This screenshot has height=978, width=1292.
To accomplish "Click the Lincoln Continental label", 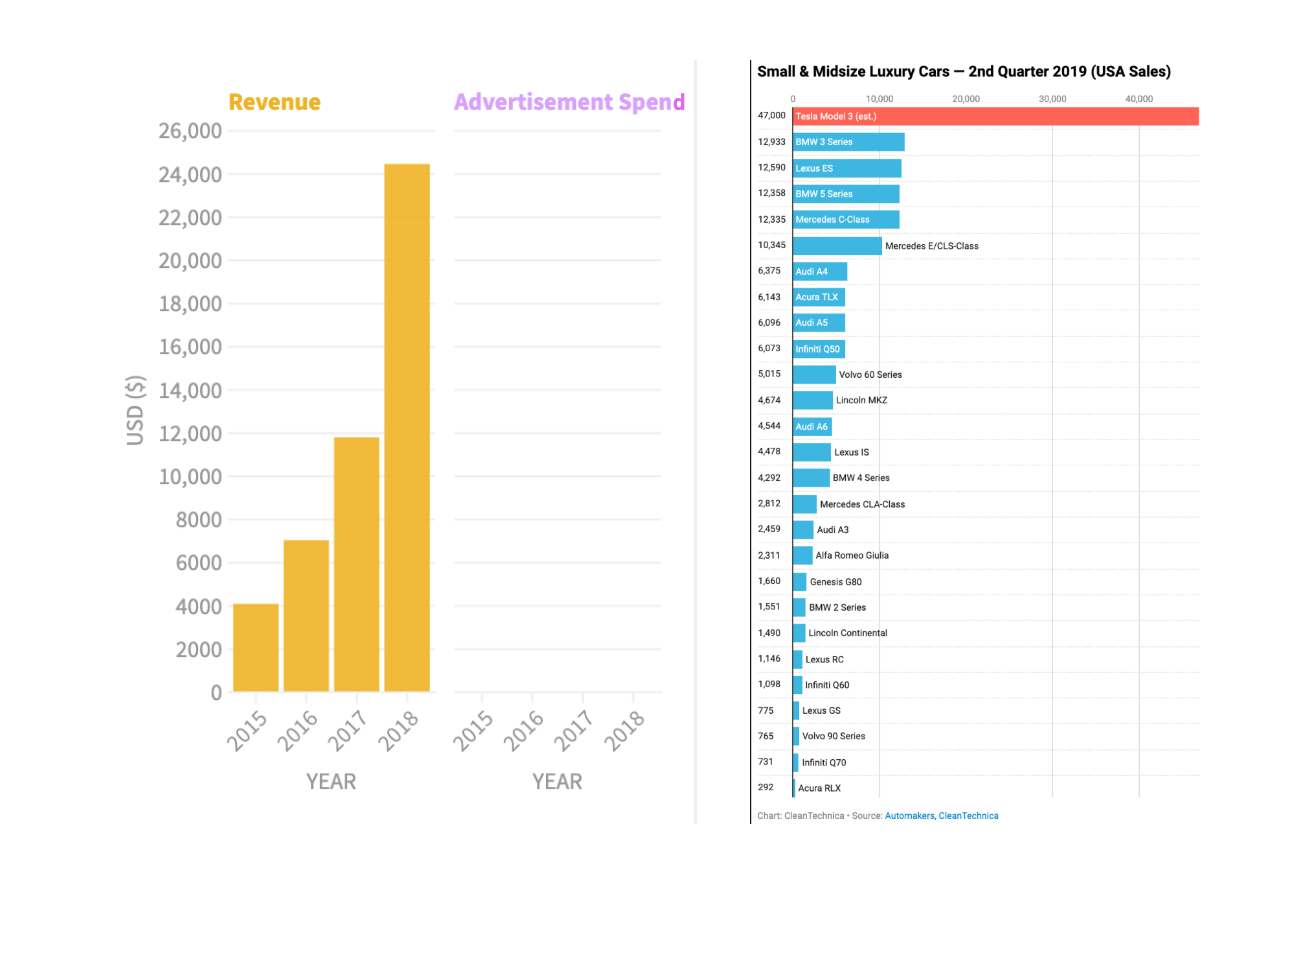I will pos(848,633).
